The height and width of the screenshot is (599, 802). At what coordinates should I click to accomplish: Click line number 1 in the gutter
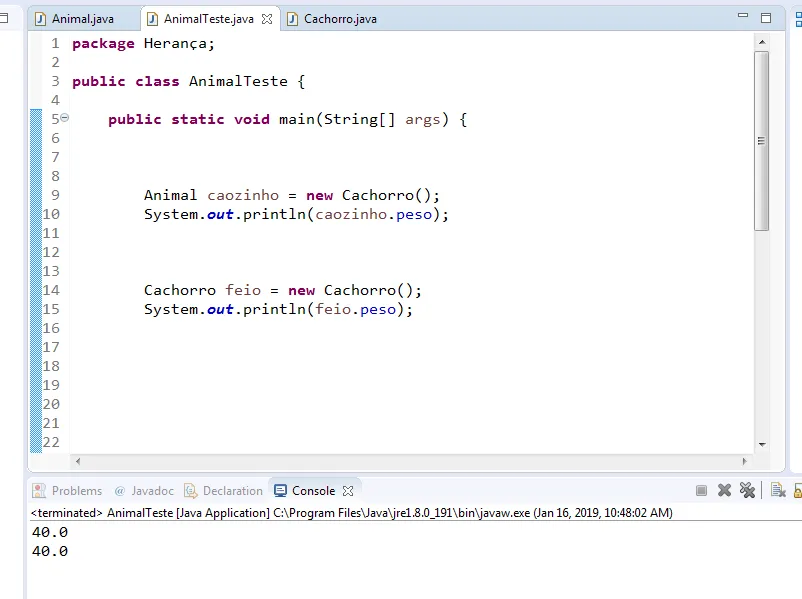(55, 43)
